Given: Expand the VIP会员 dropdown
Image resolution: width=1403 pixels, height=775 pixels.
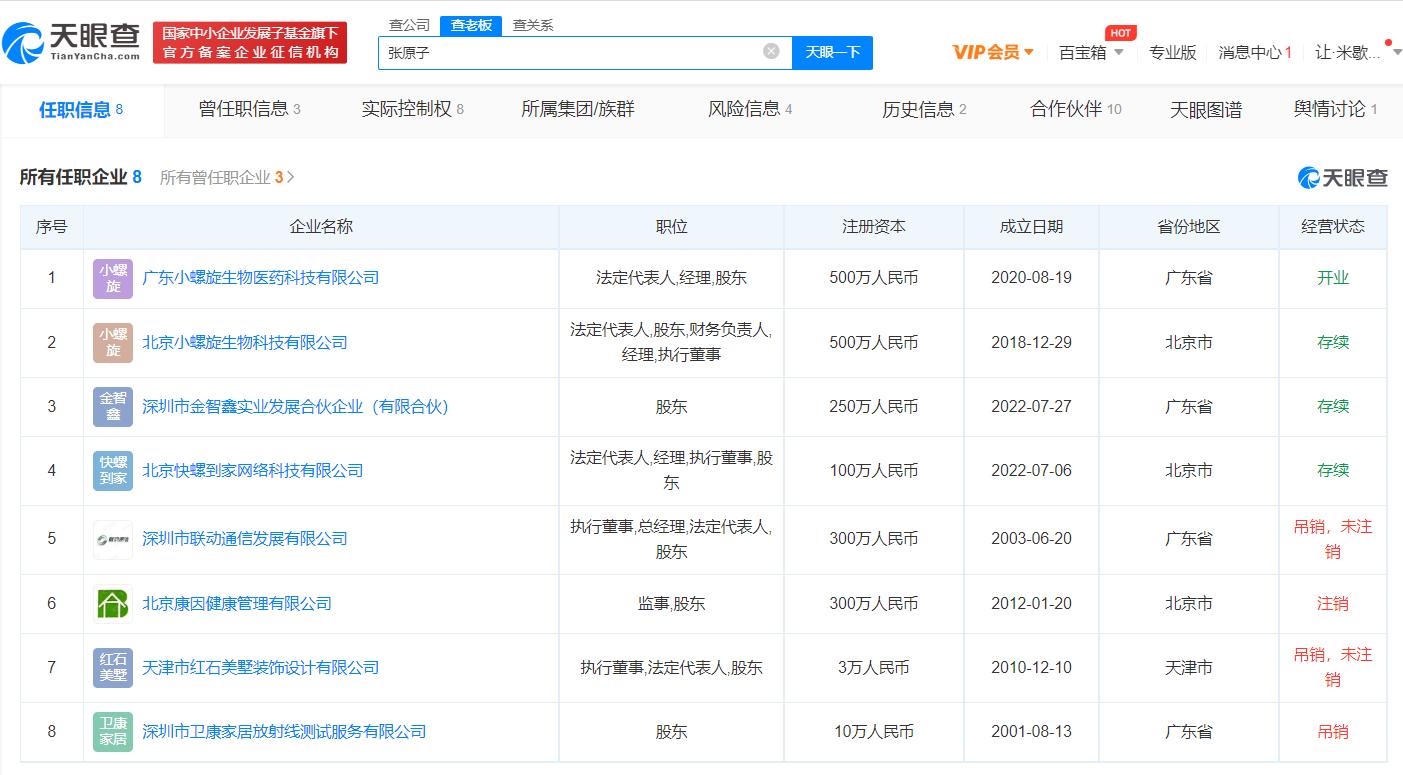Looking at the screenshot, I should tap(993, 52).
